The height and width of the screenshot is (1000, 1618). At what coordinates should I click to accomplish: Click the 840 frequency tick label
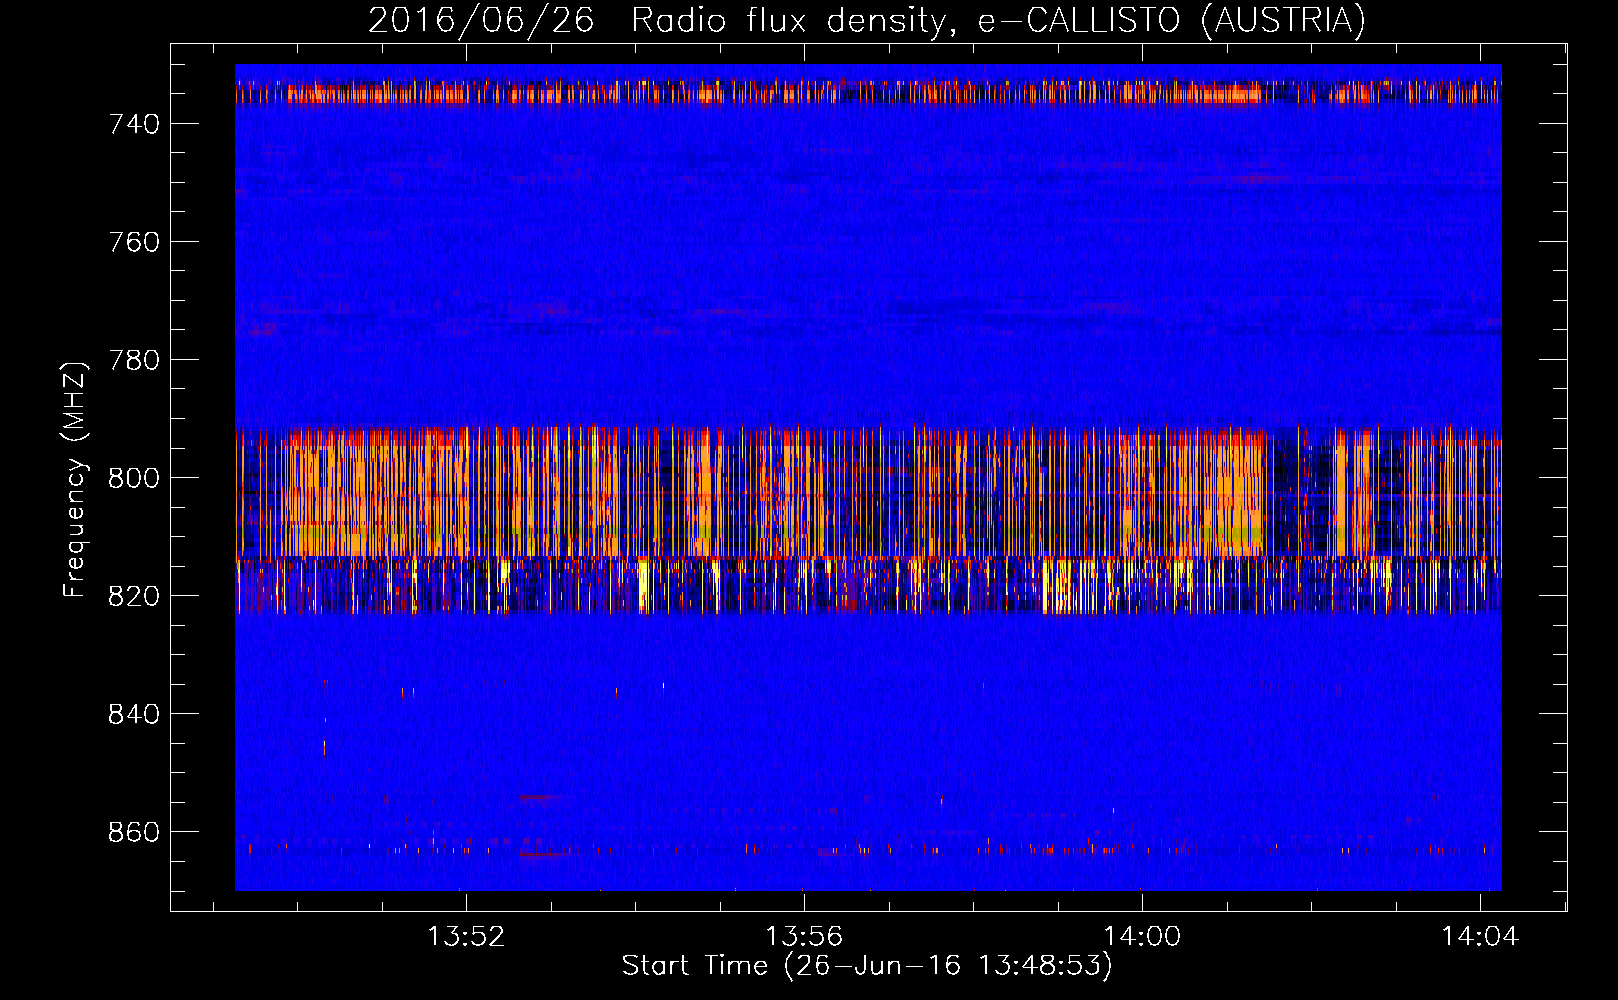click(x=134, y=714)
